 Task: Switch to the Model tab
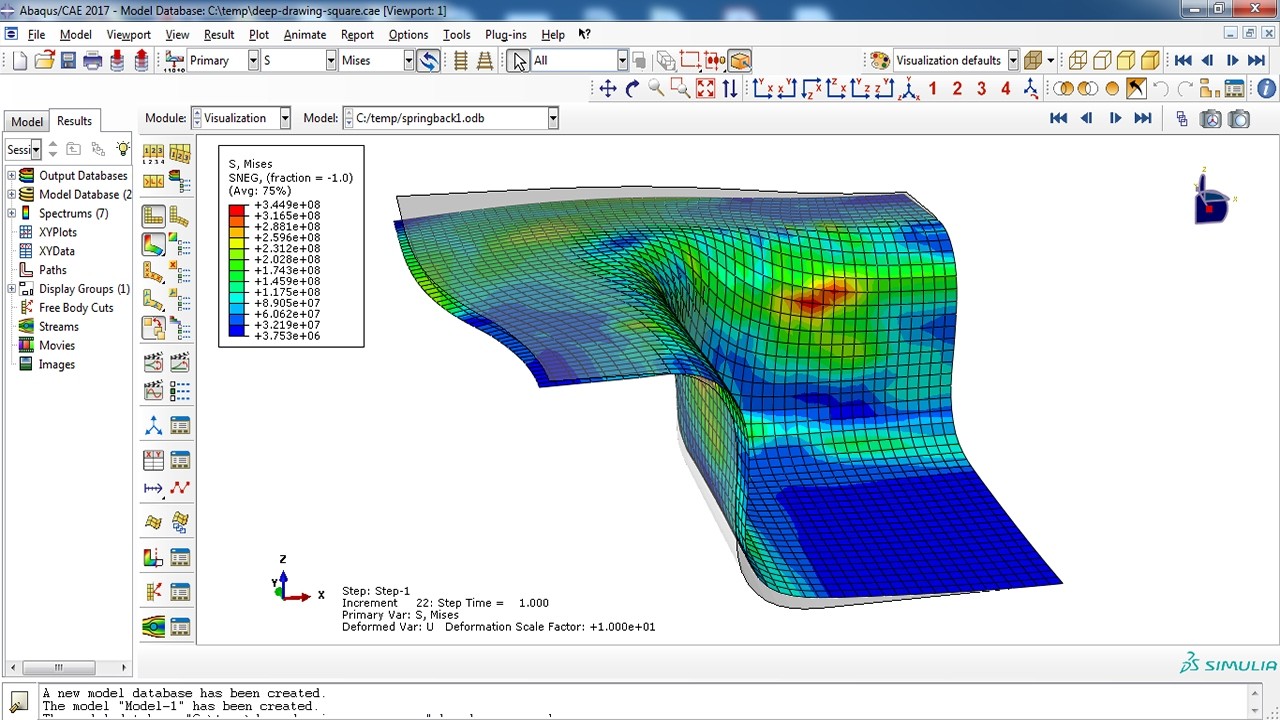[27, 121]
